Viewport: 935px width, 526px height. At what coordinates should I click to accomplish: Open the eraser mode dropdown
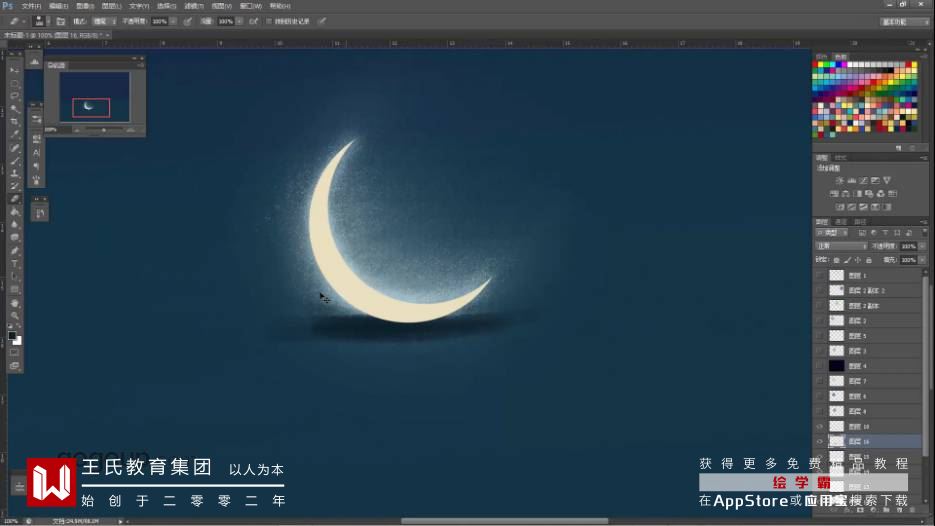(x=104, y=21)
